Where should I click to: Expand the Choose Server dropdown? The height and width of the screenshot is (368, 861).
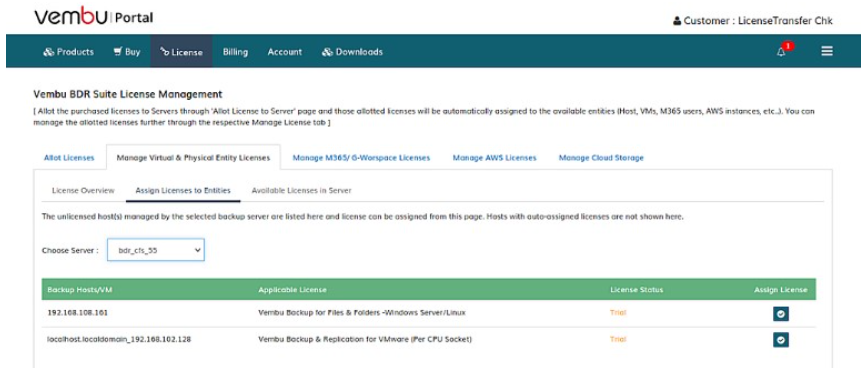coord(156,250)
